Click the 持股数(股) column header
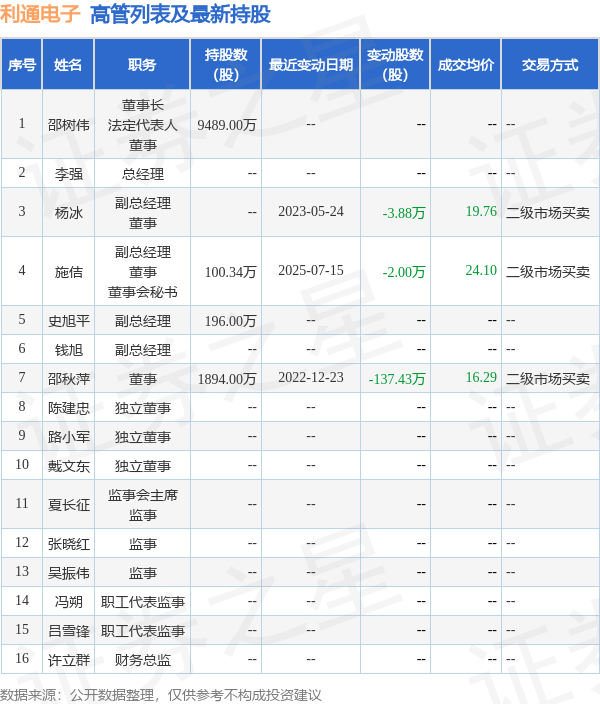This screenshot has height=704, width=600. tap(226, 64)
